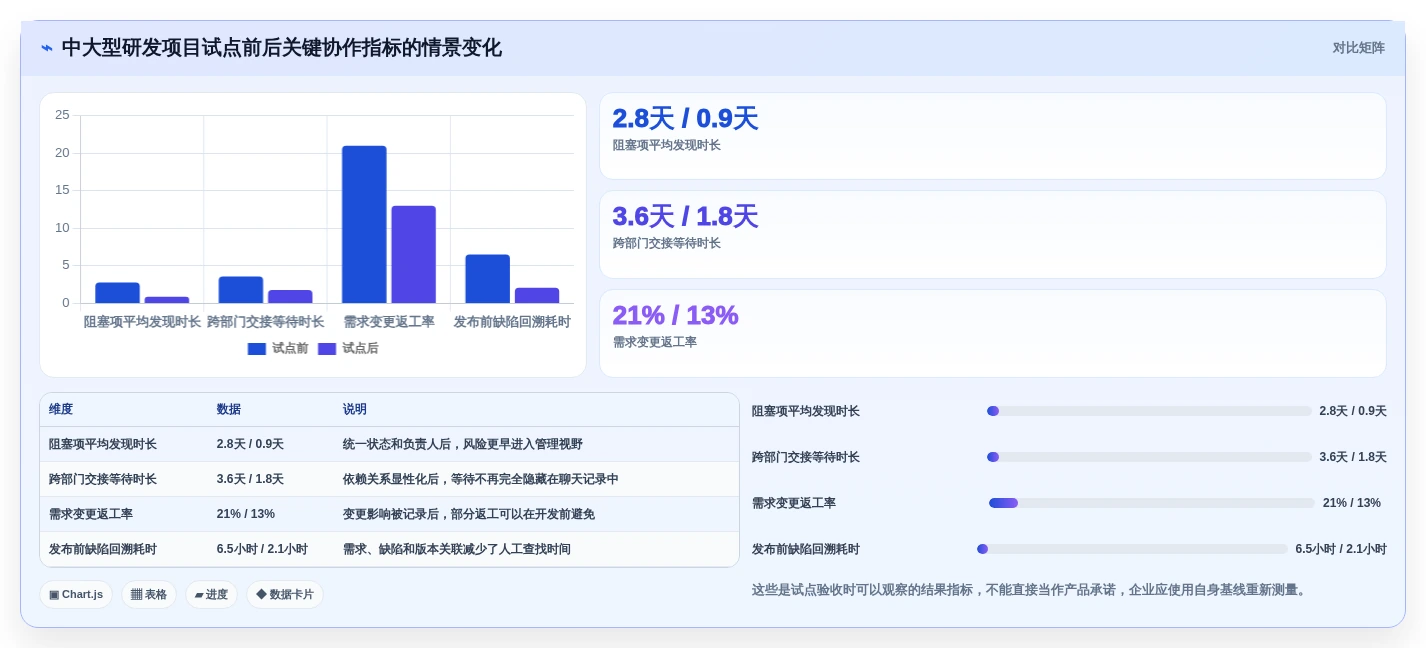Viewport: 1426px width, 648px height.
Task: Click the footnote about 试点验收 indicators
Action: pyautogui.click(x=1031, y=590)
